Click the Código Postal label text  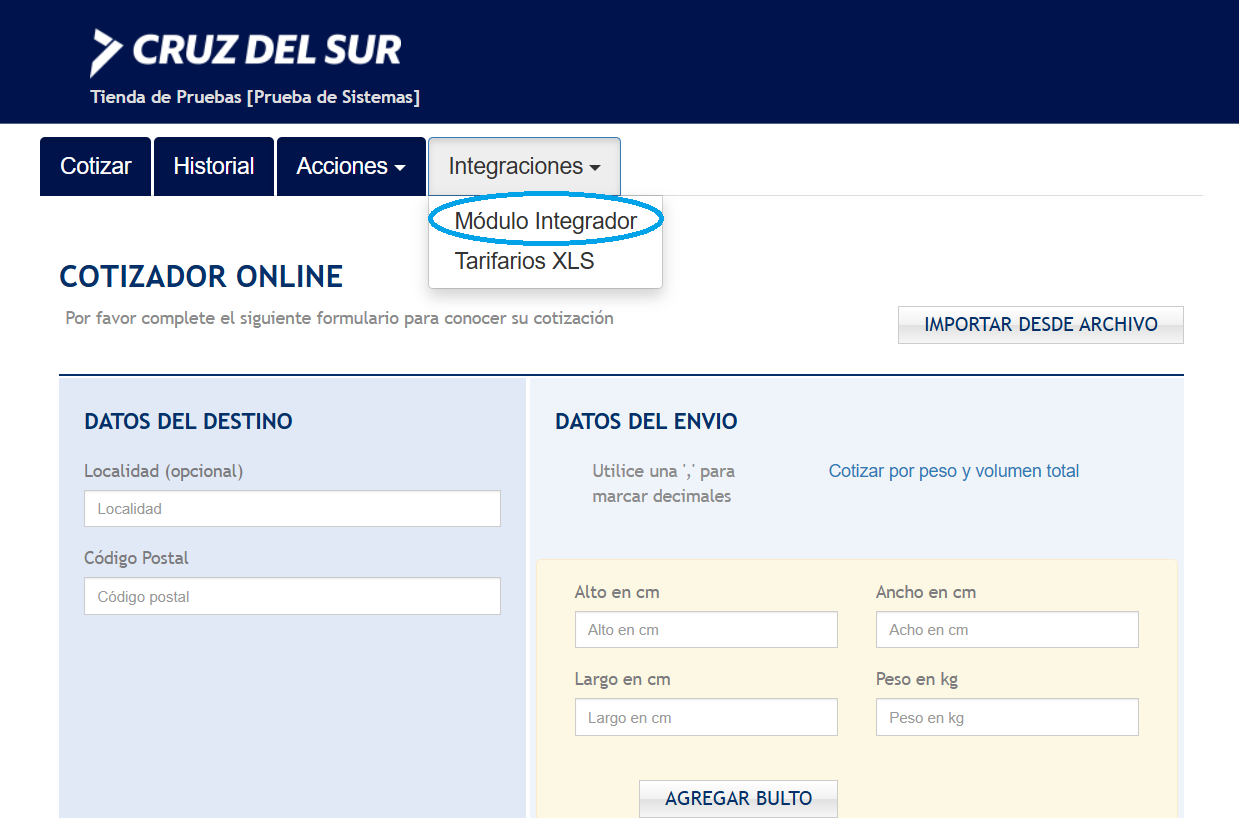(x=136, y=558)
